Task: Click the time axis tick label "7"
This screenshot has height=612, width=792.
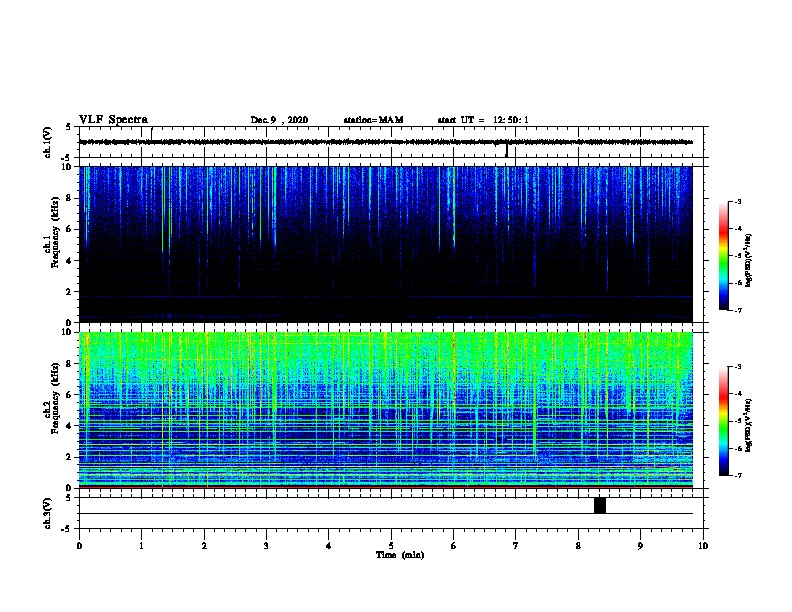Action: 516,546
